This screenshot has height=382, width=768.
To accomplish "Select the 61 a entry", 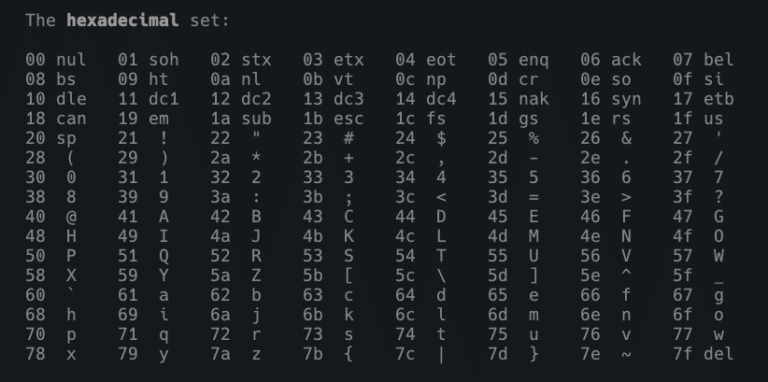I will 144,295.
